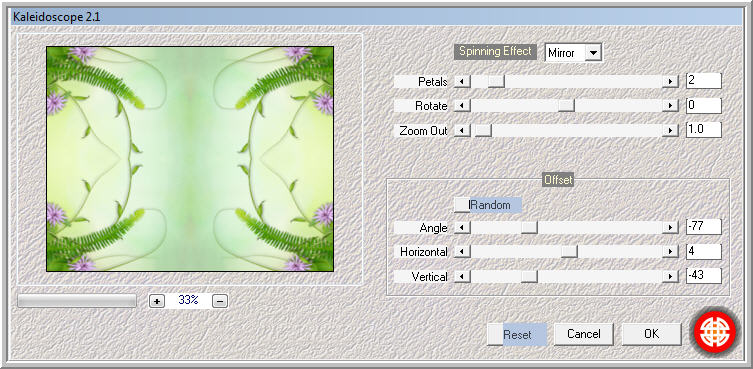Click Horizontal slider left arrow
Image resolution: width=753 pixels, height=369 pixels.
tap(462, 251)
